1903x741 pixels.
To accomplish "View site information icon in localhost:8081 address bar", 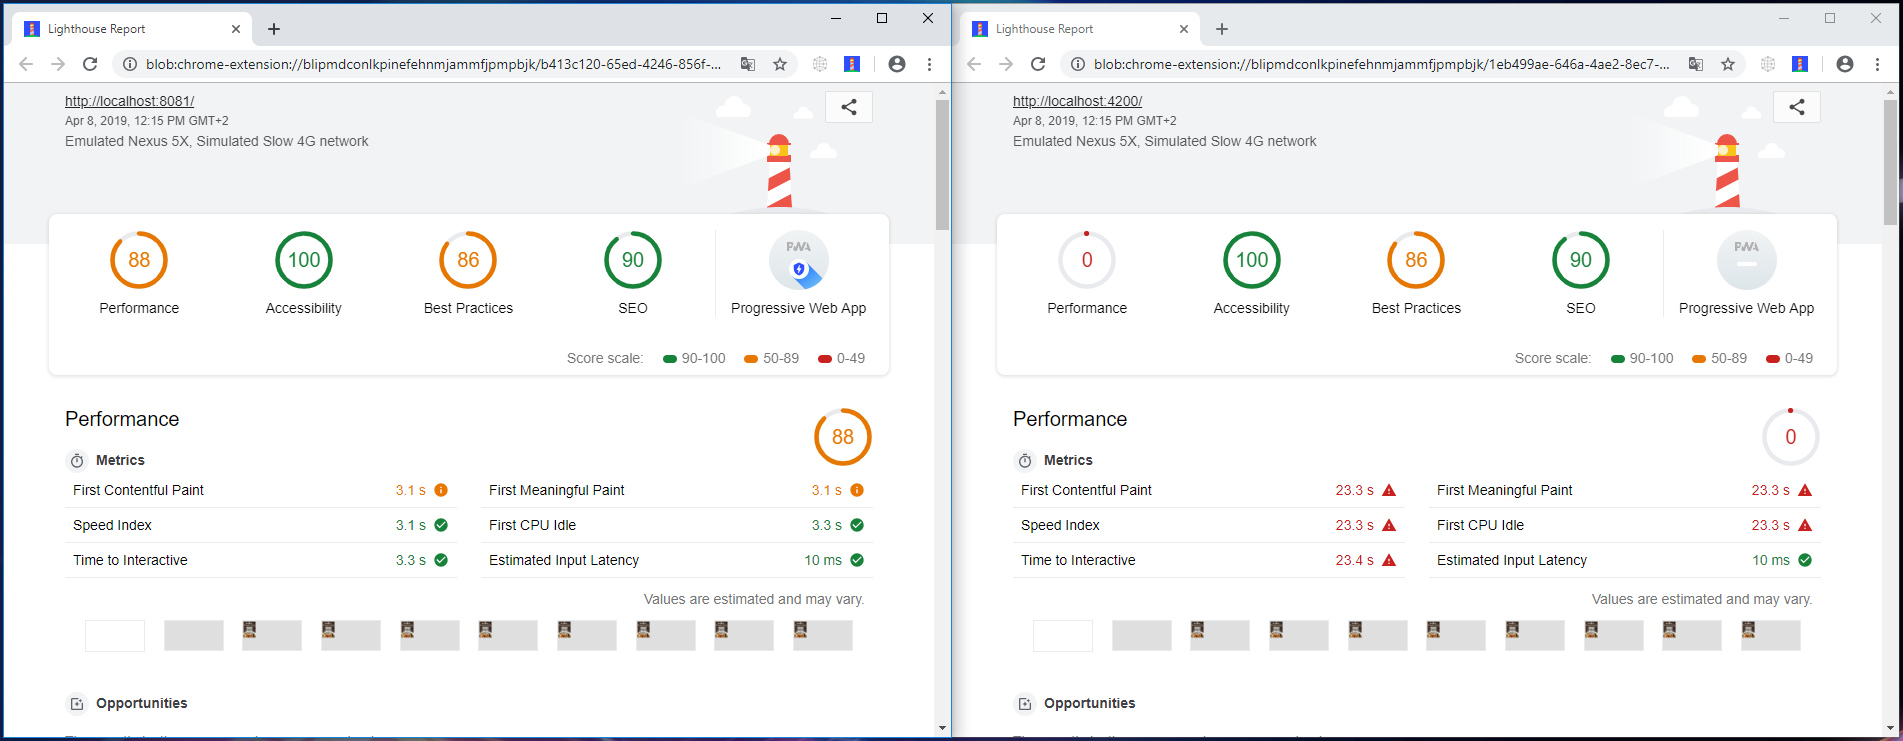I will 129,64.
